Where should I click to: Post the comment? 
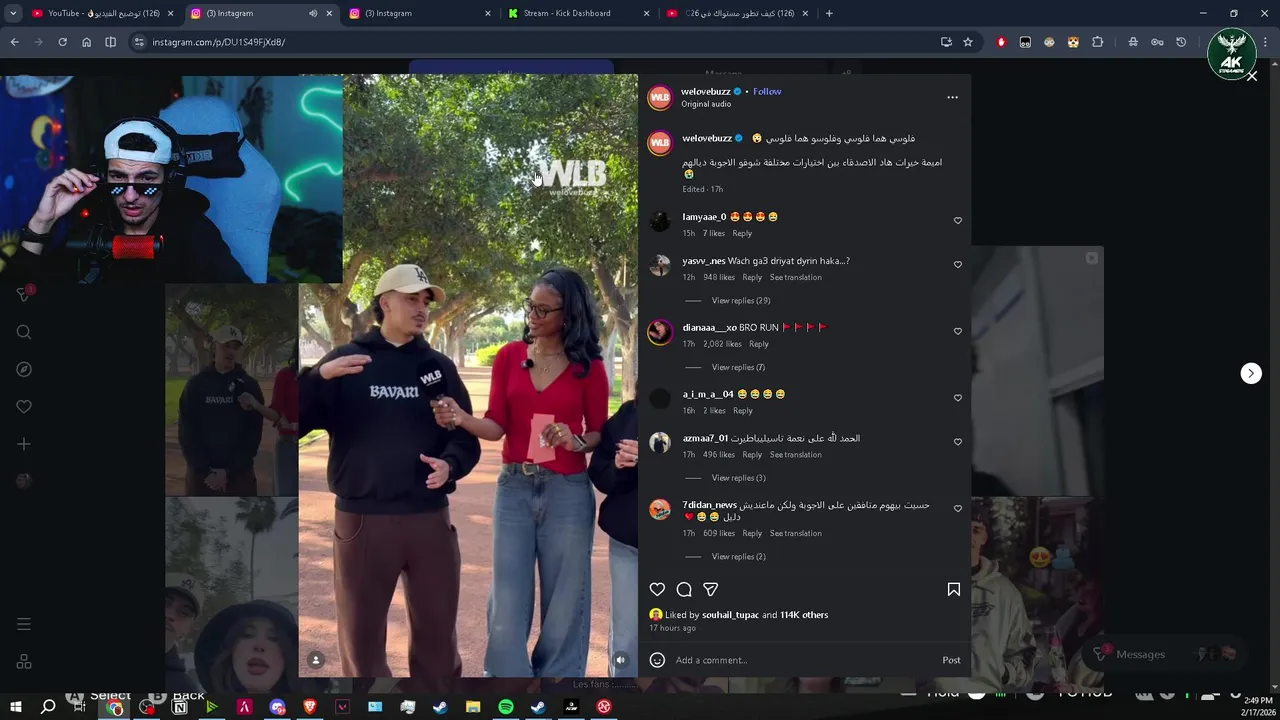click(951, 660)
